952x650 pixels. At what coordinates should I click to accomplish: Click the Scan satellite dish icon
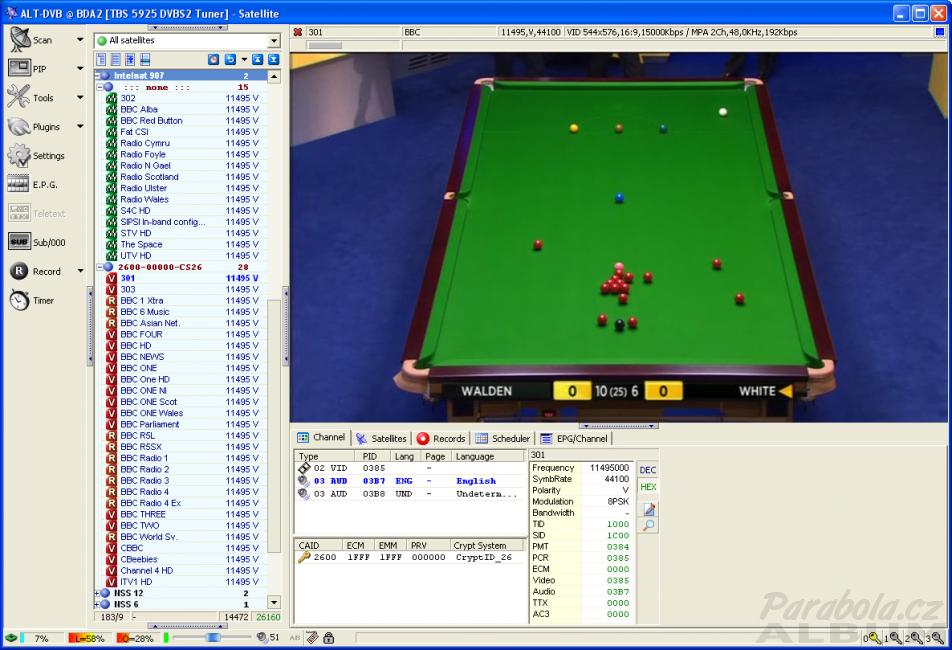pos(19,39)
